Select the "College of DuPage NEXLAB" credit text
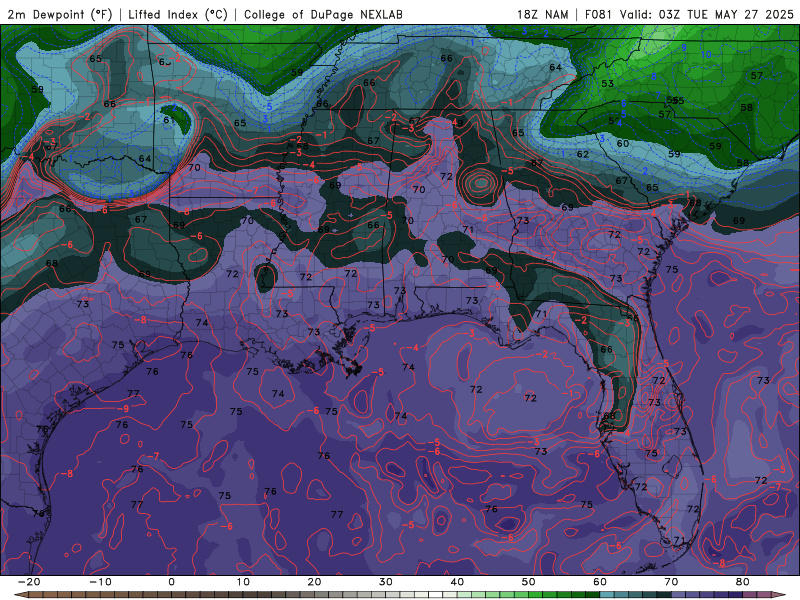The image size is (800, 600). [x=323, y=14]
